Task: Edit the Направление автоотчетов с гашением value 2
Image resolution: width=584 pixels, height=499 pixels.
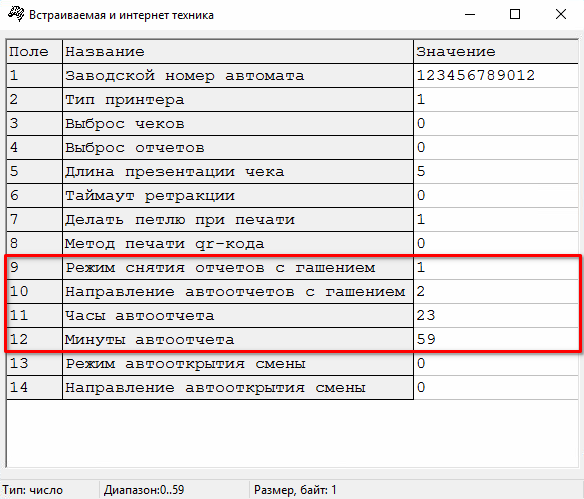Action: [496, 291]
